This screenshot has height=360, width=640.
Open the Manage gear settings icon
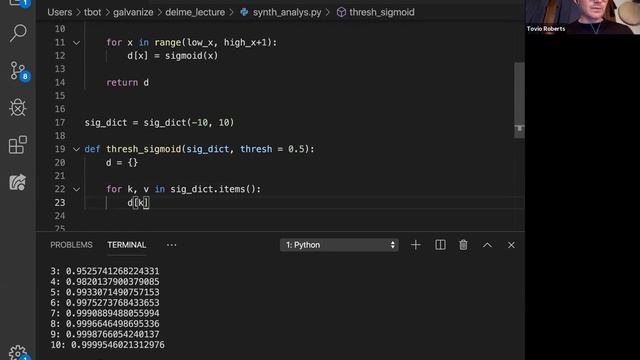point(18,353)
